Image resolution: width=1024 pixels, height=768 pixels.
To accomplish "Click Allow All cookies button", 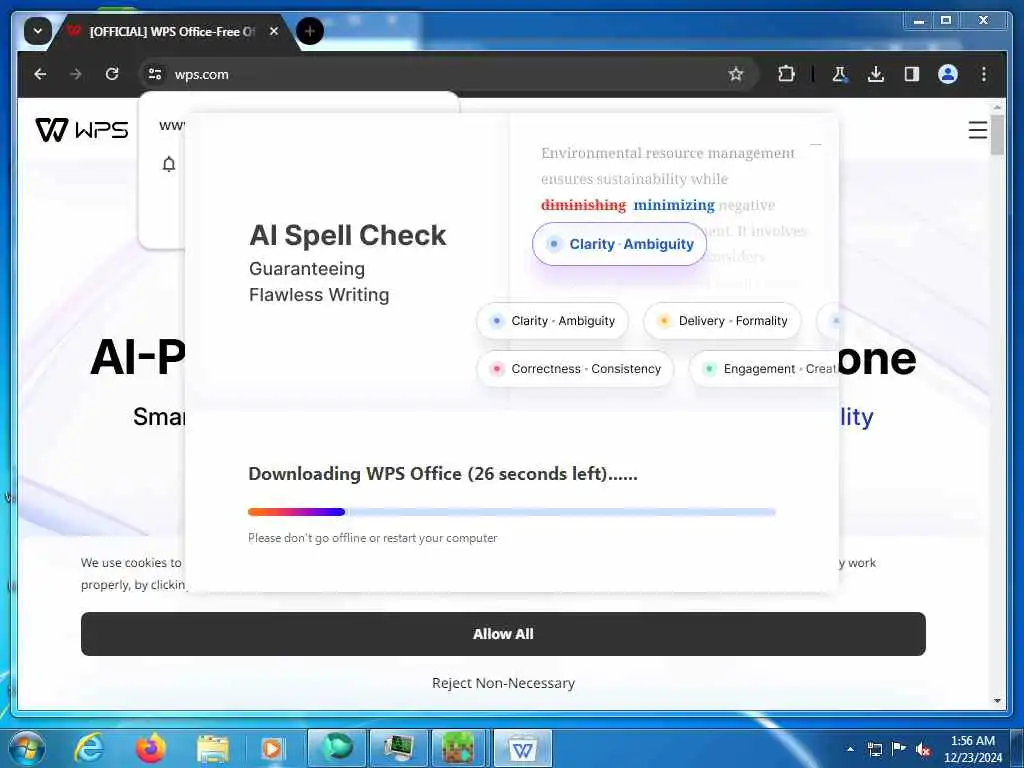I will 503,634.
